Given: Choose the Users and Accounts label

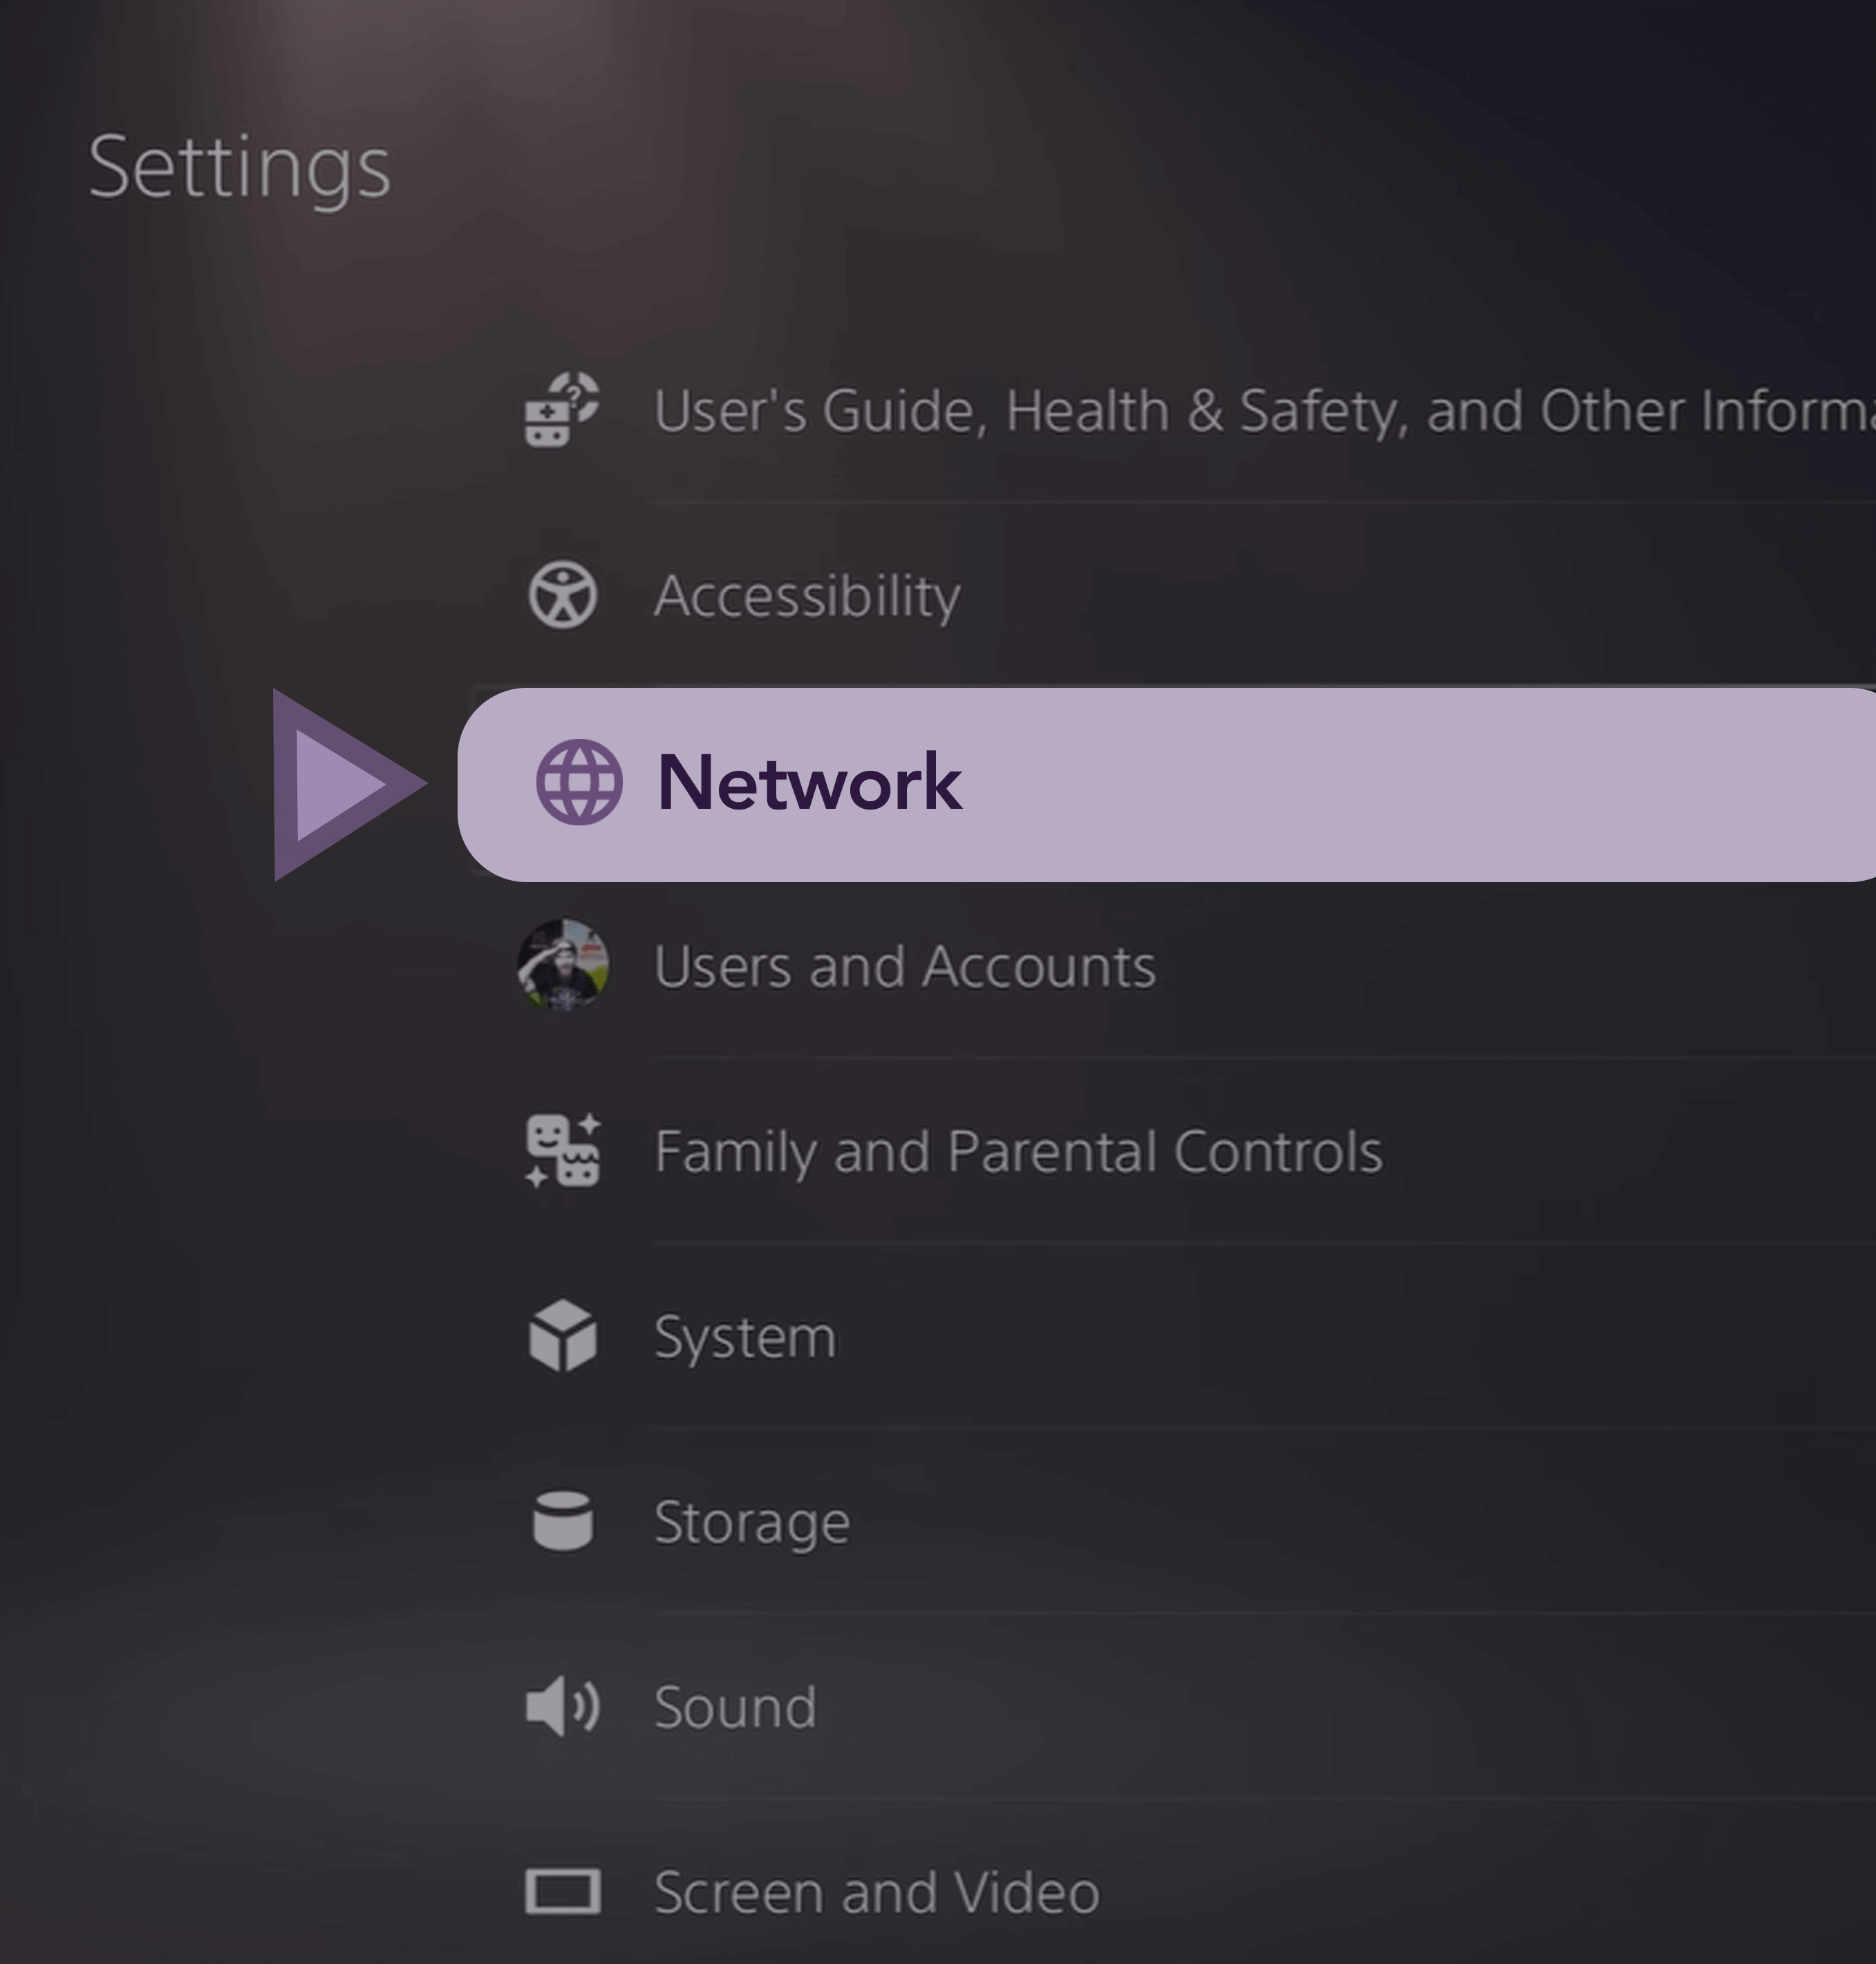Looking at the screenshot, I should point(905,967).
